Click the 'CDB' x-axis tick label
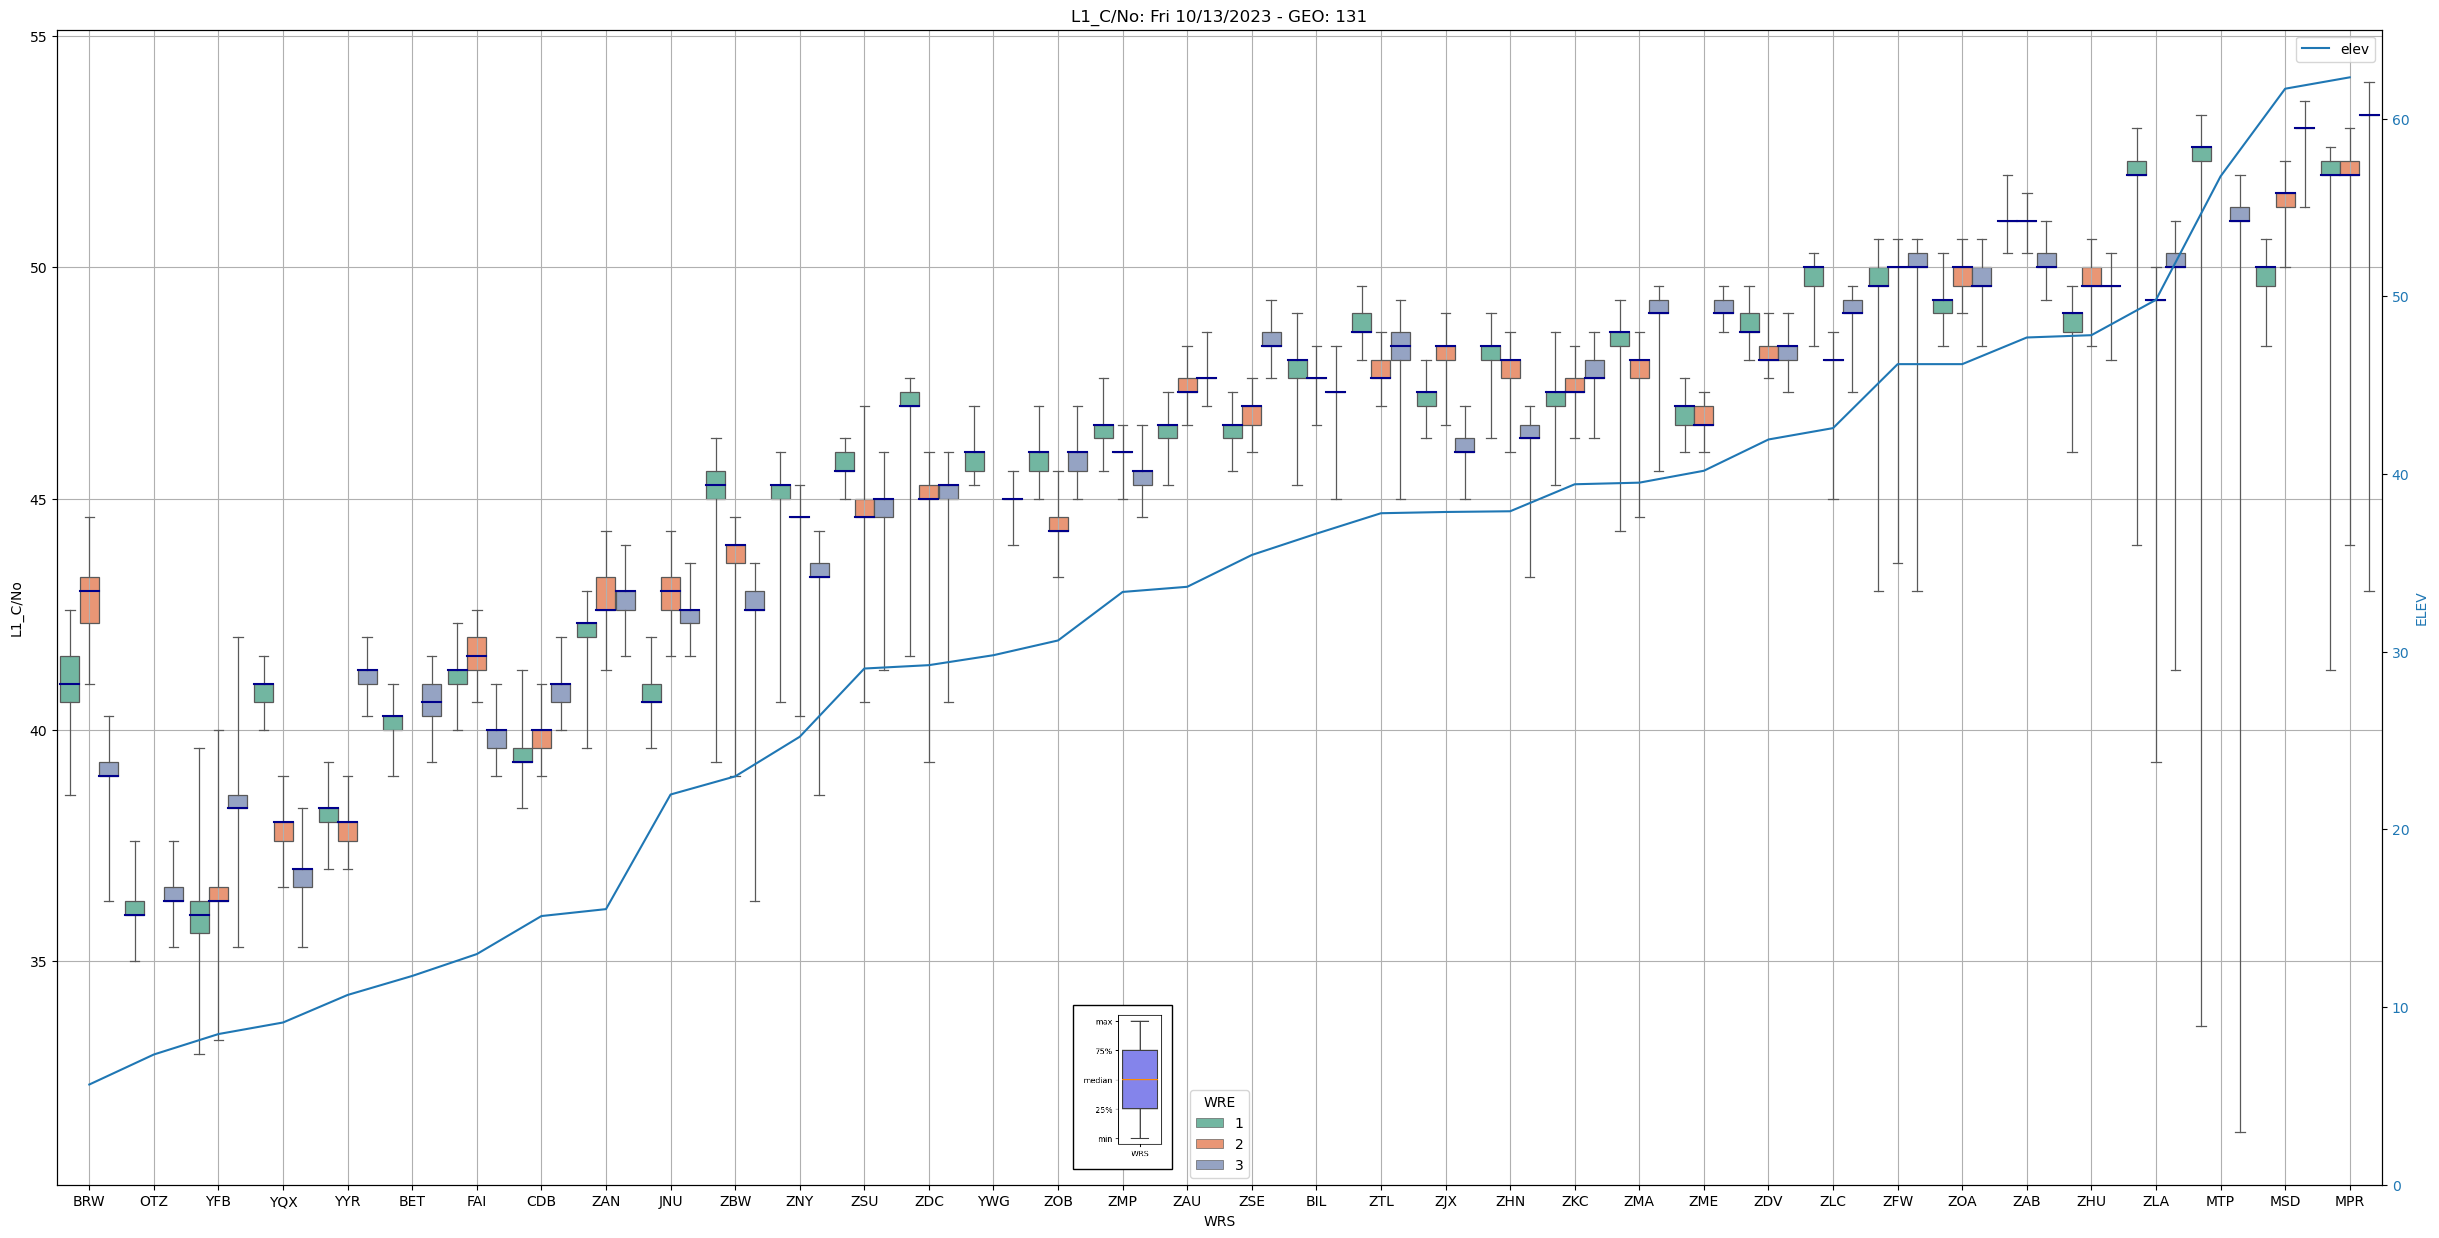This screenshot has height=1238, width=2439. coord(541,1201)
